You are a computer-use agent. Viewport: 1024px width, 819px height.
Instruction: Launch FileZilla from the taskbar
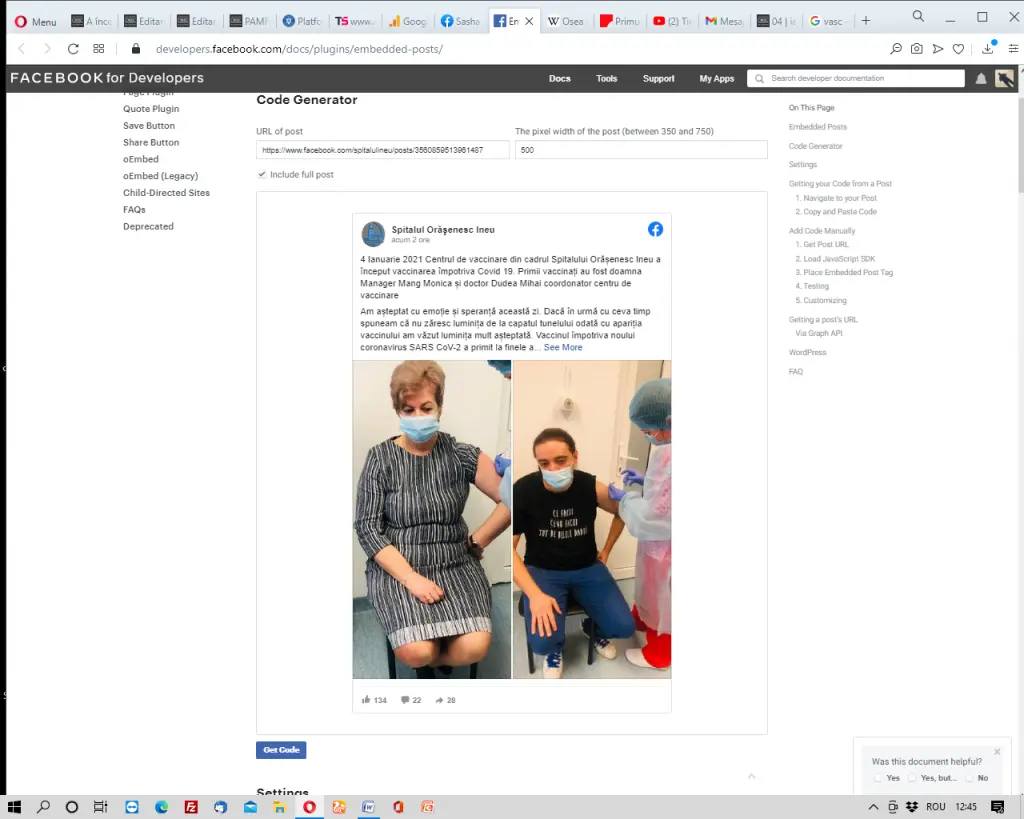pos(191,807)
